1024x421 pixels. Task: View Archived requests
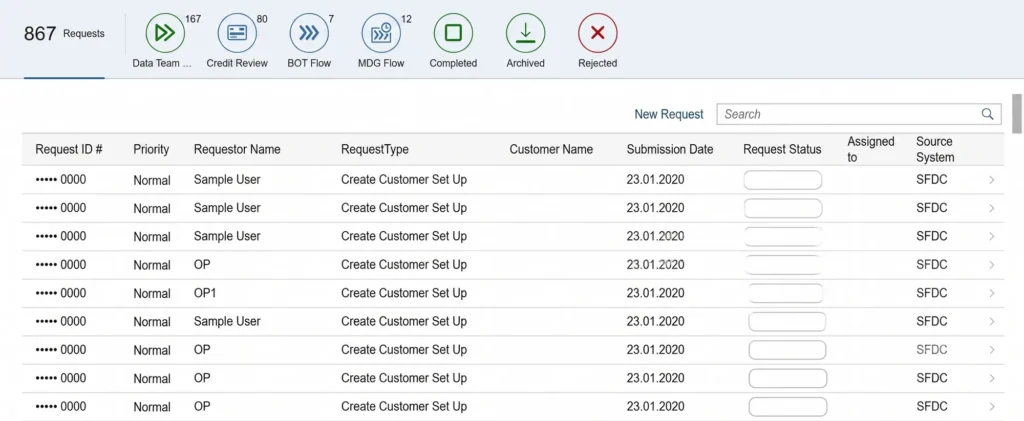526,33
